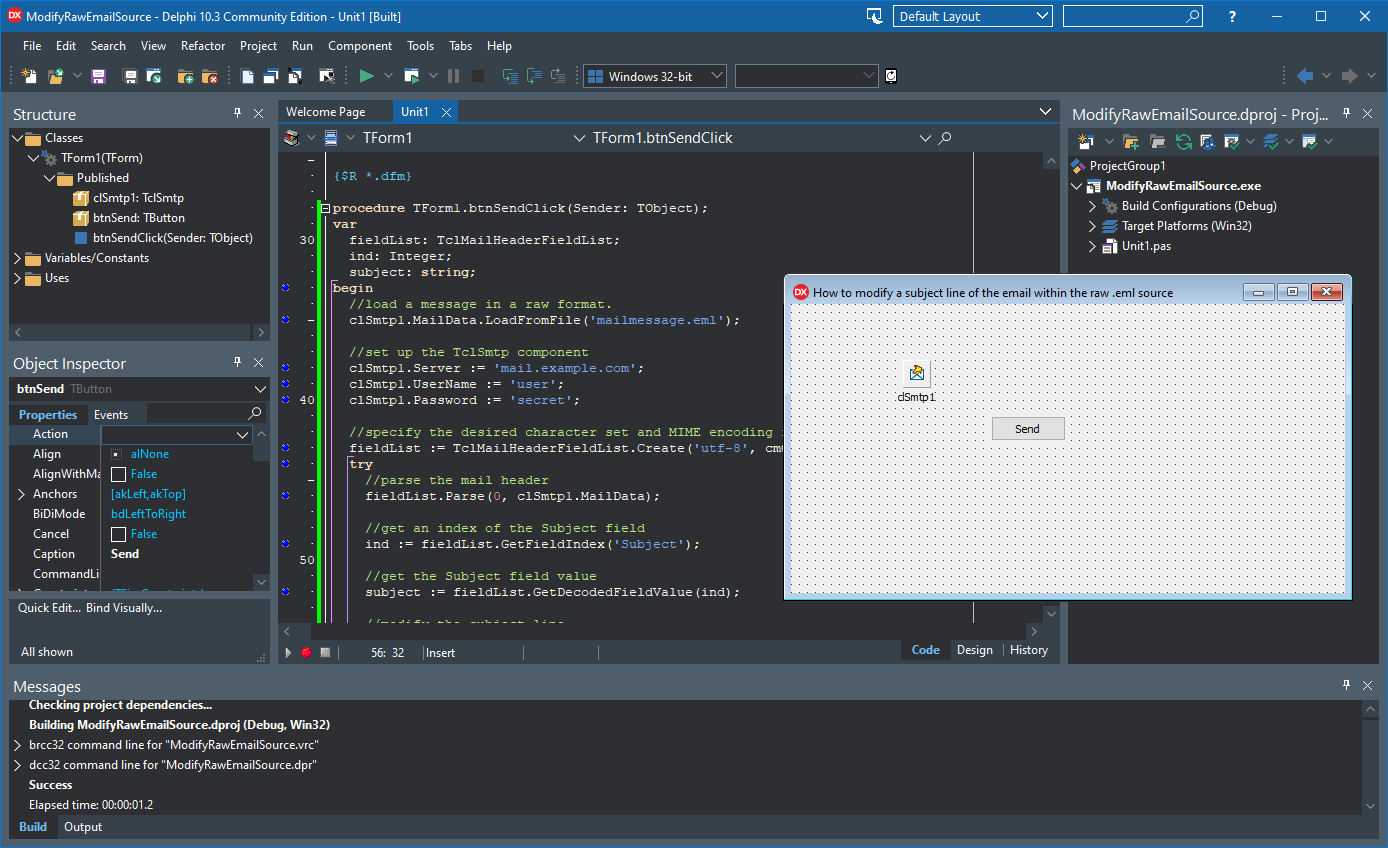Expand the Variables/Constants node
1388x848 pixels.
click(x=18, y=258)
